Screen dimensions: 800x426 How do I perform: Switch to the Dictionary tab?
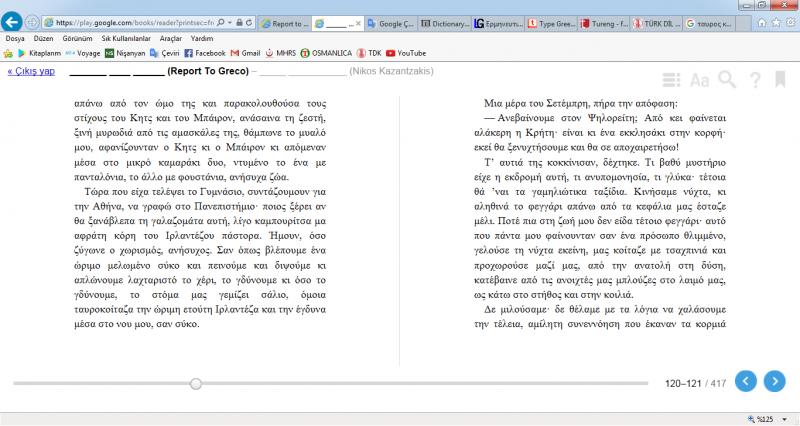(x=444, y=23)
